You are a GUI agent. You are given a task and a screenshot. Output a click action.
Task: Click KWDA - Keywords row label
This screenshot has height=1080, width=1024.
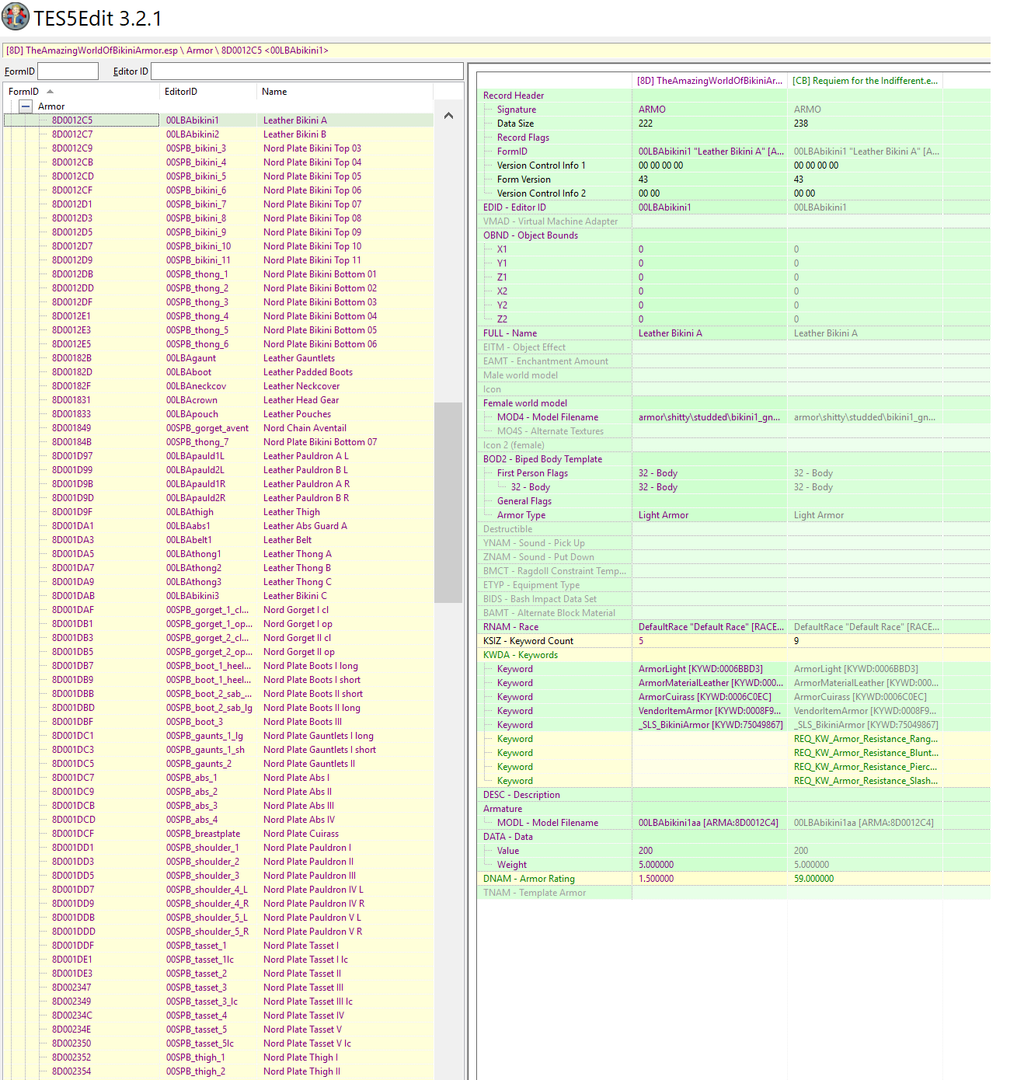coord(521,655)
